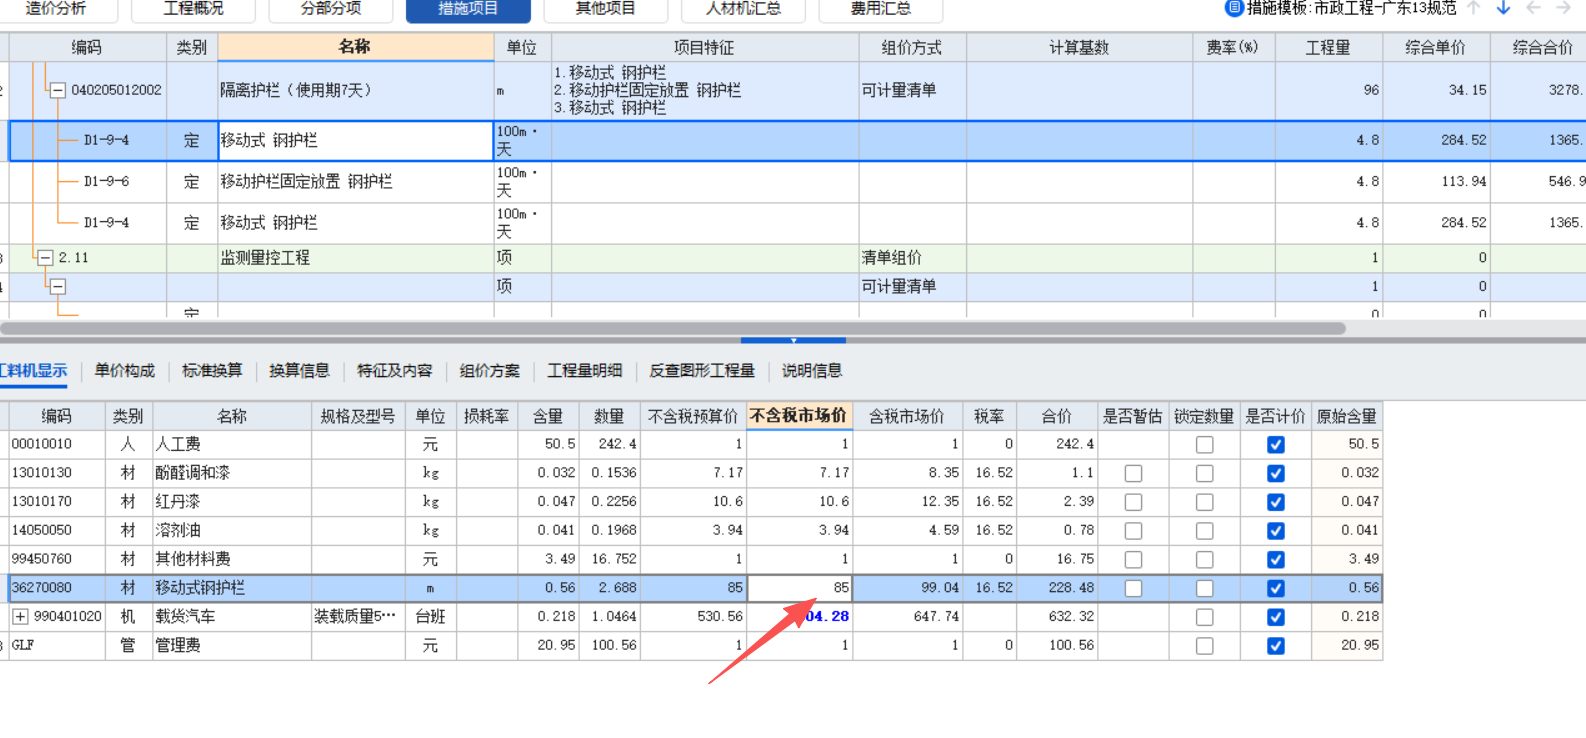Click the blue 04.28 price of 载货汽车

[827, 617]
